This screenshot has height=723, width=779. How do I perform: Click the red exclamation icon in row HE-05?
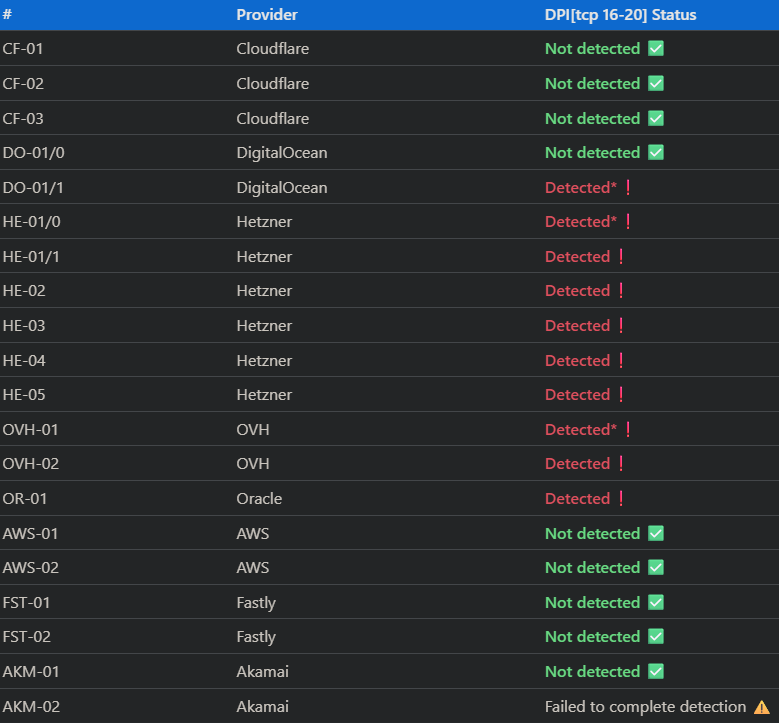pyautogui.click(x=621, y=395)
